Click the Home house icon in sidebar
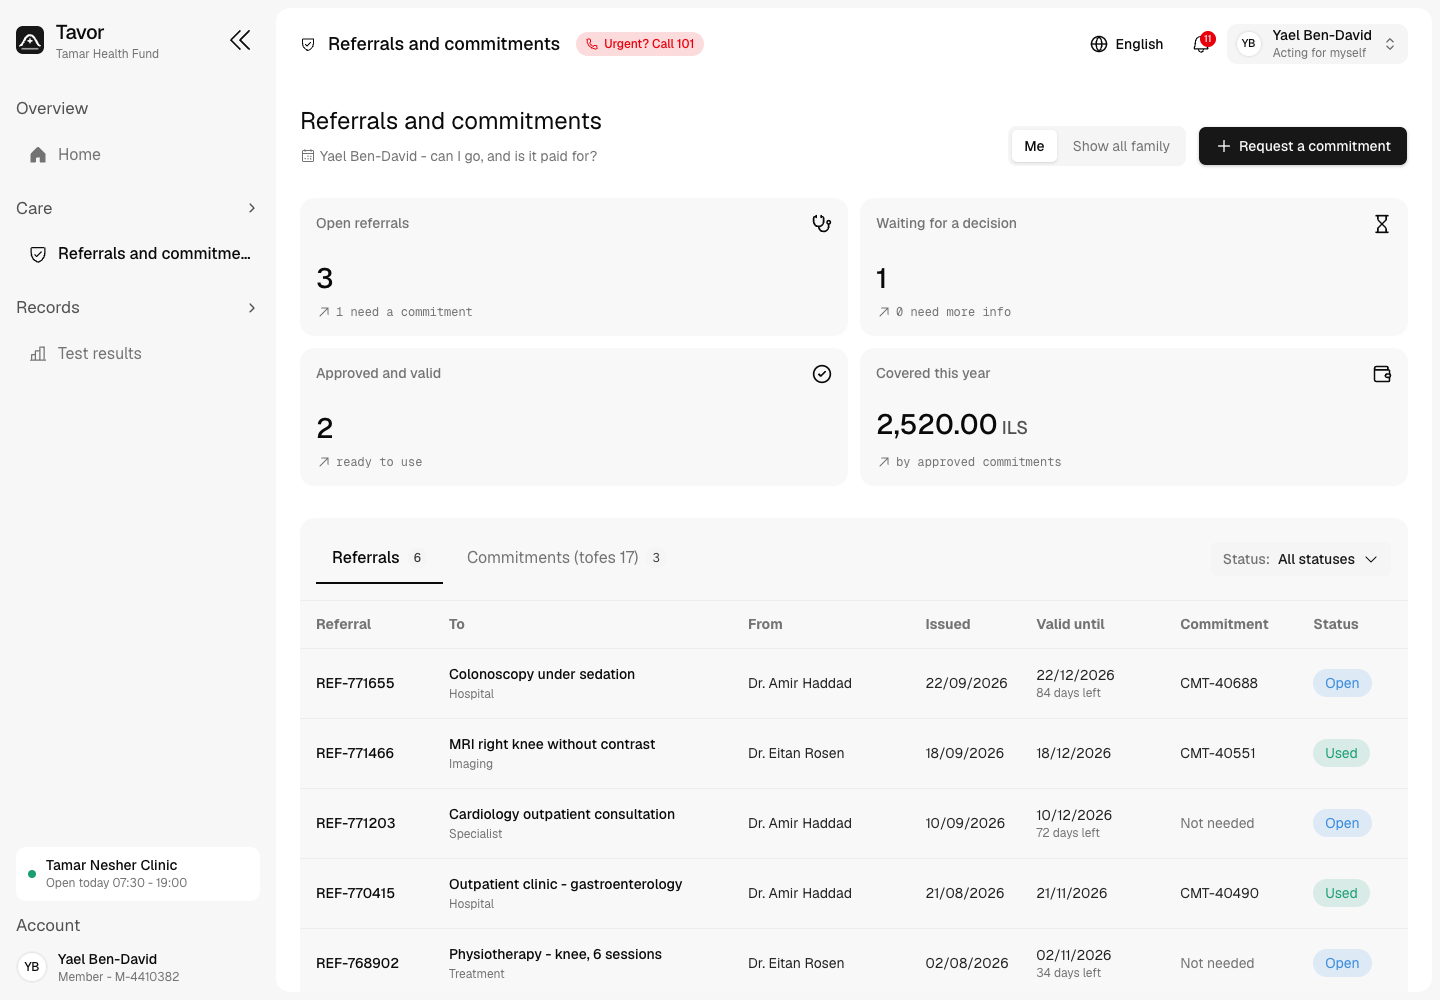 pyautogui.click(x=38, y=155)
